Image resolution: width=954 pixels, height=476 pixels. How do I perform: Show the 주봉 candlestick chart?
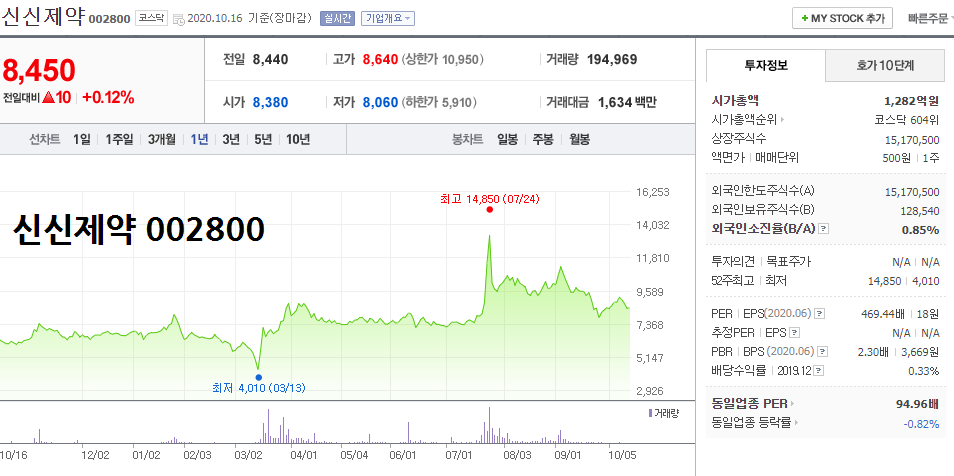543,139
